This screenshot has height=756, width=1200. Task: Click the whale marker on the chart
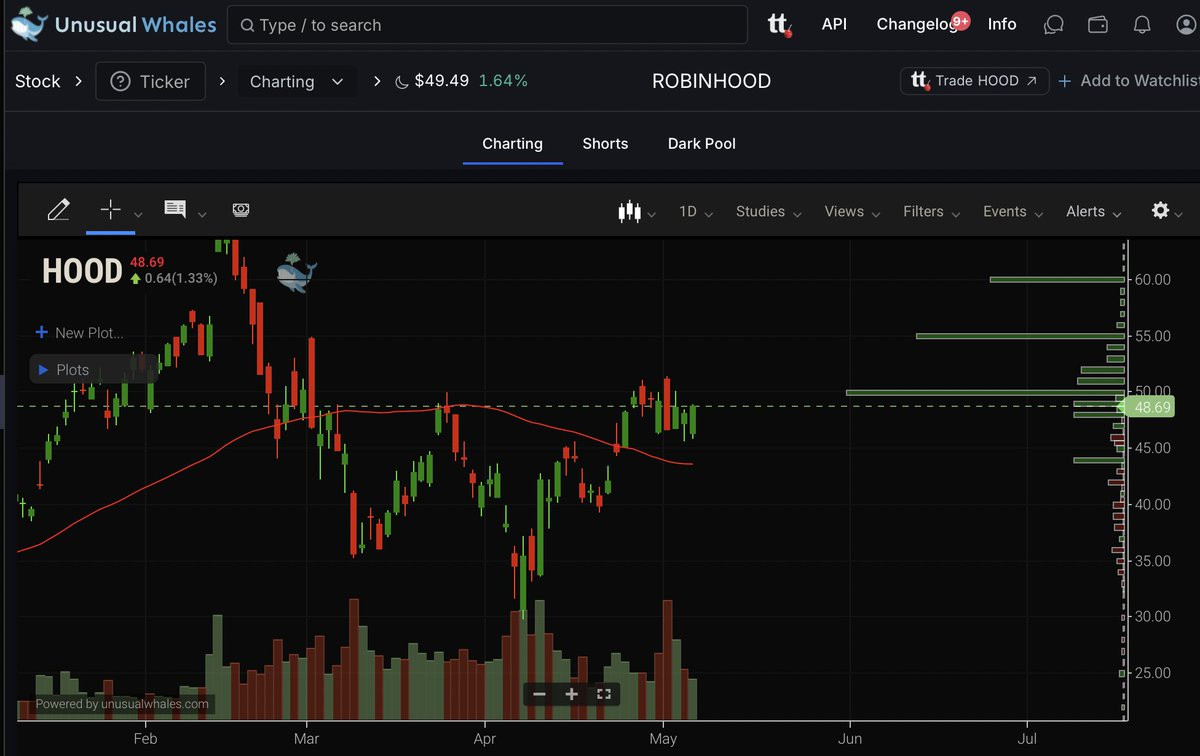[x=296, y=273]
